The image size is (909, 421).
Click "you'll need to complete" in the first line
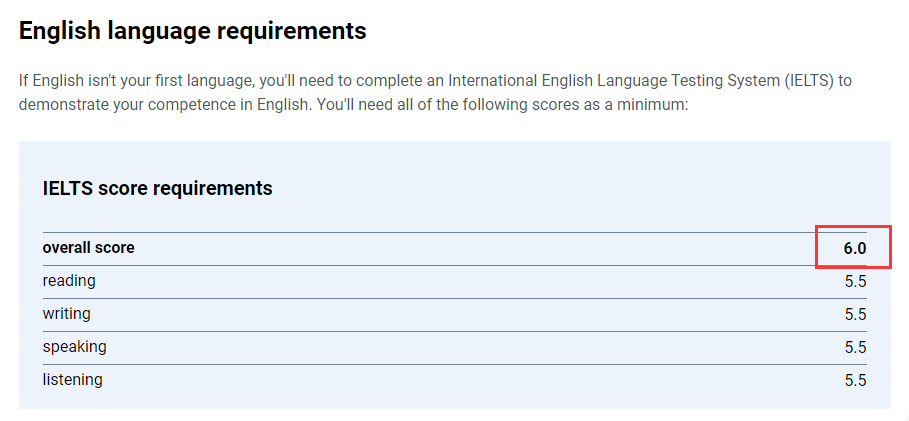coord(357,80)
